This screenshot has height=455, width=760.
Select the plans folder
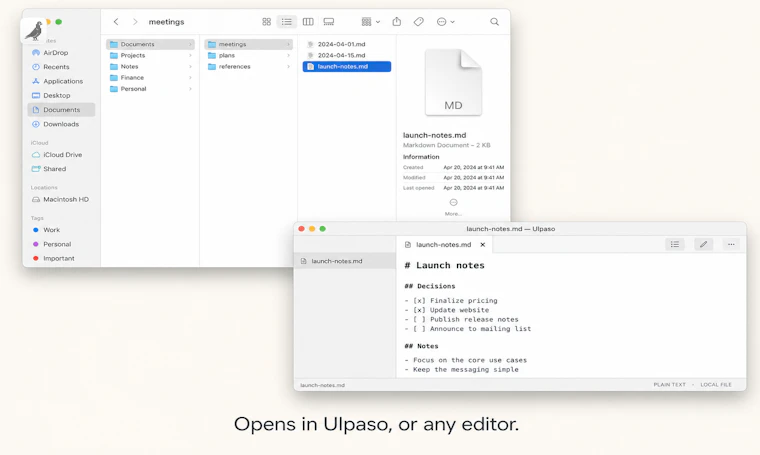[249, 55]
